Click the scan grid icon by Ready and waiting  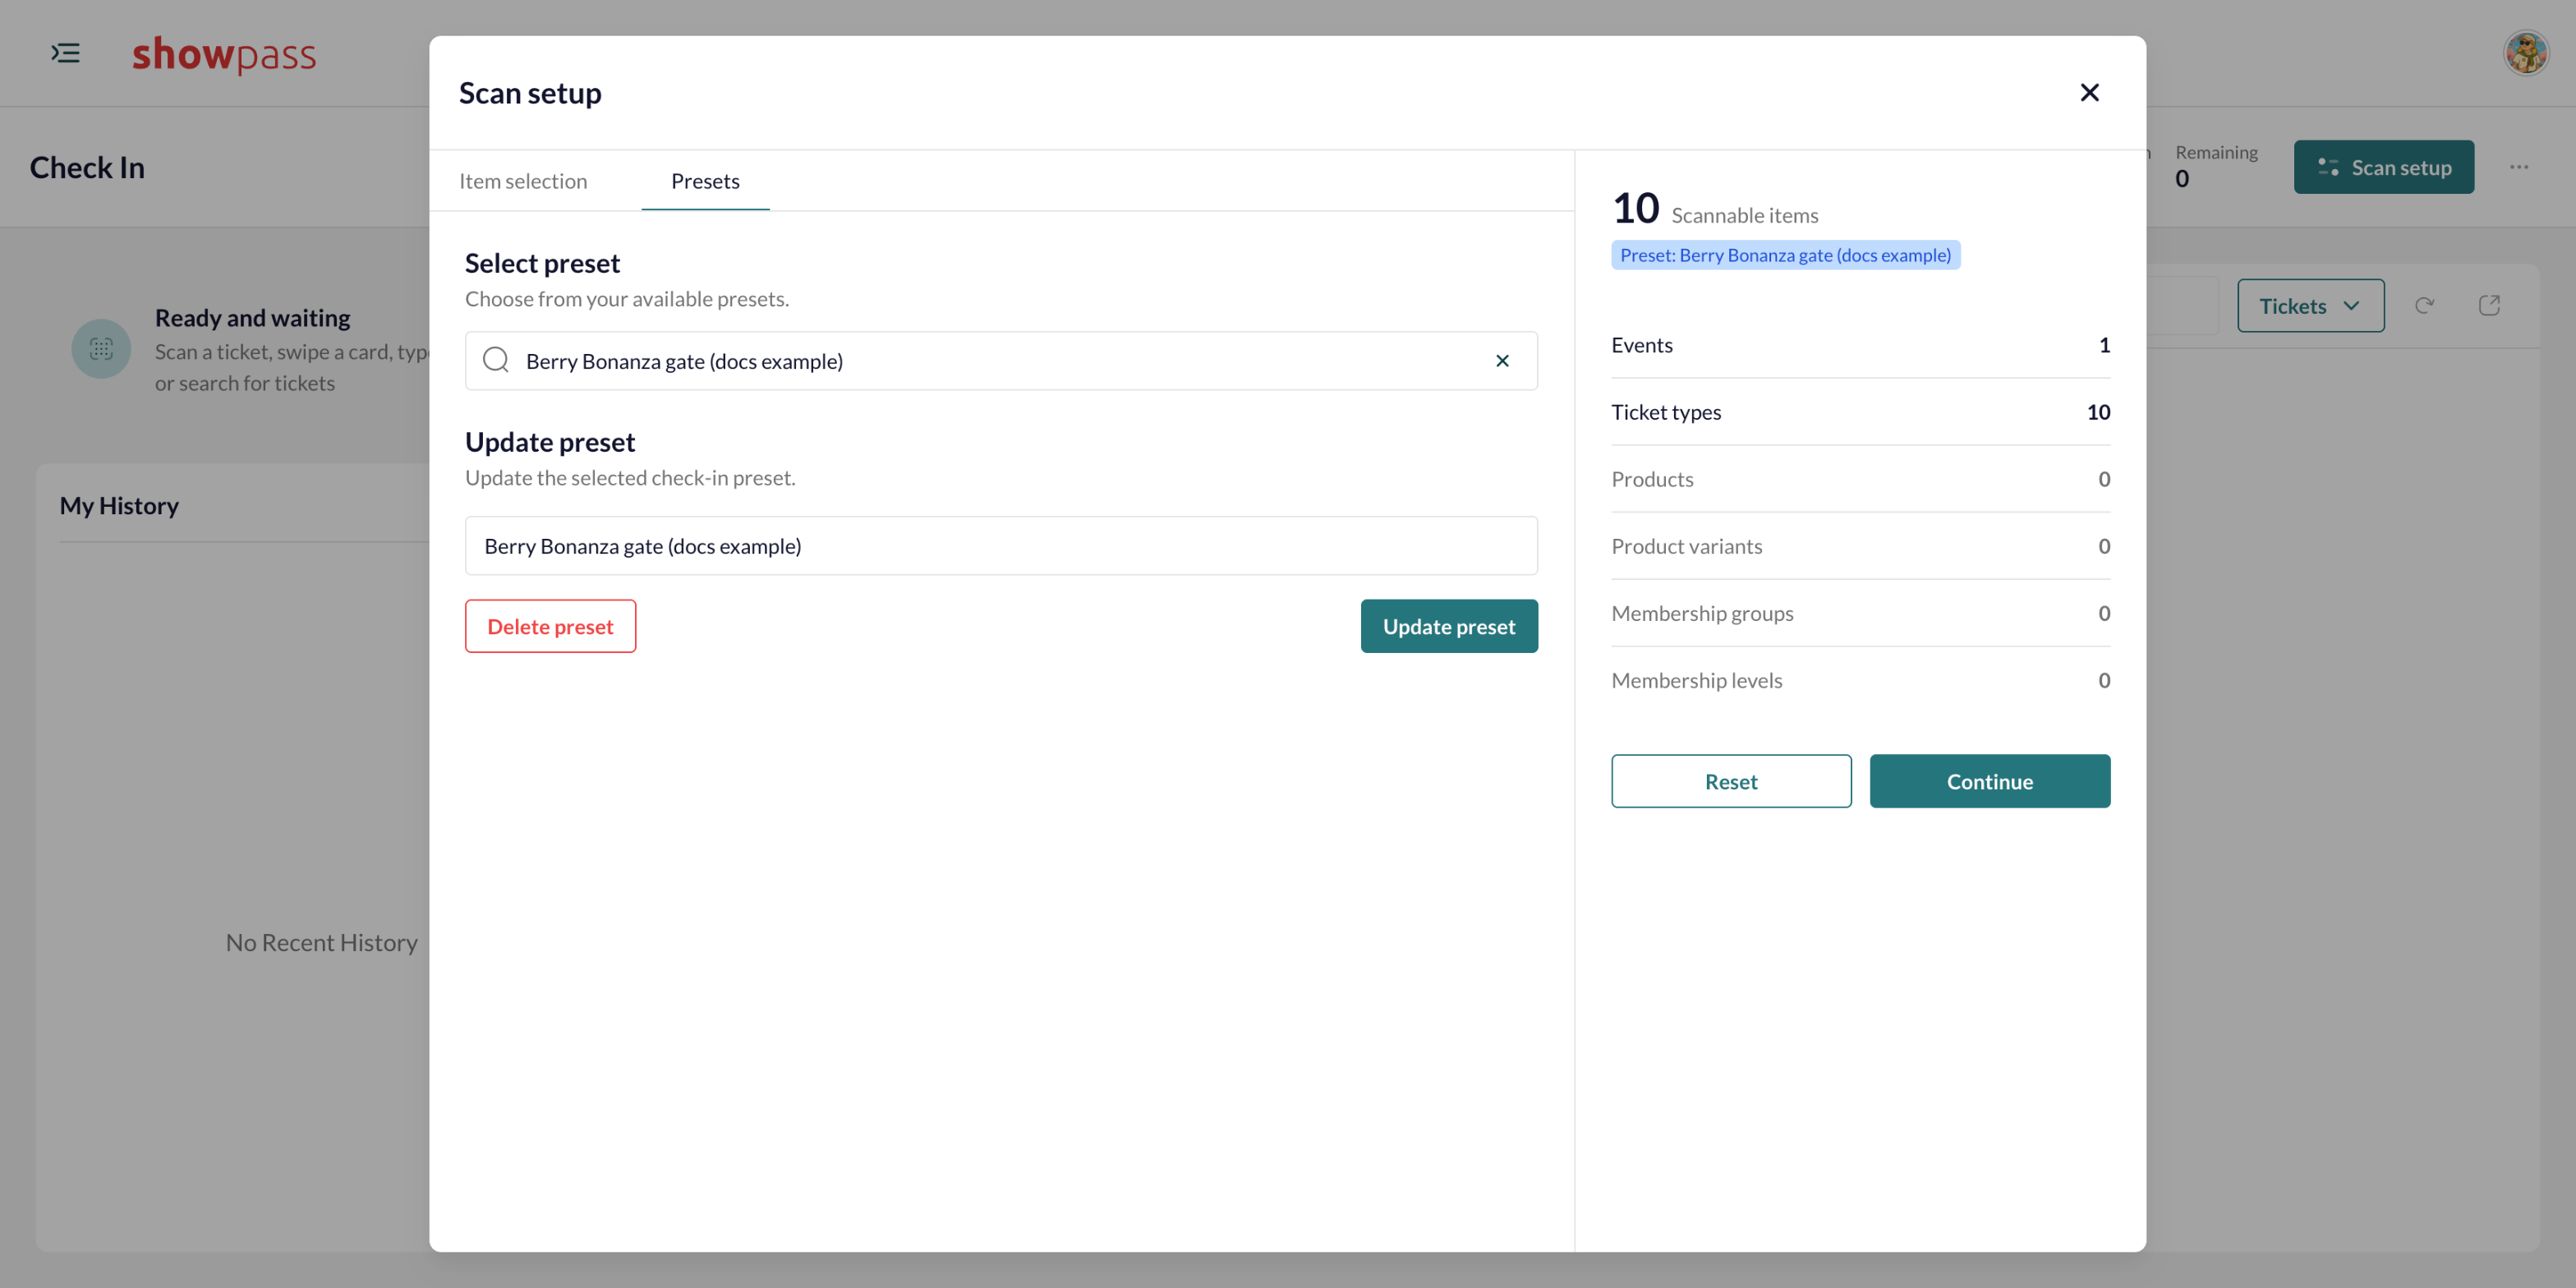pyautogui.click(x=101, y=349)
